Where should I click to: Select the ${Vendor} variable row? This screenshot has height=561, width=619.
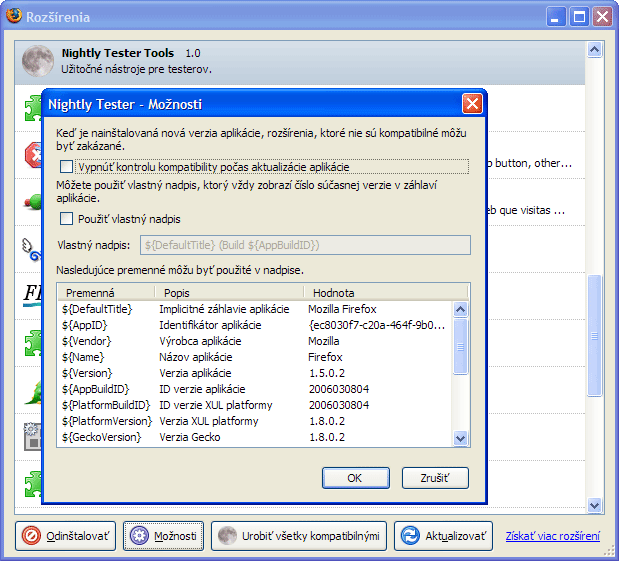[x=255, y=341]
